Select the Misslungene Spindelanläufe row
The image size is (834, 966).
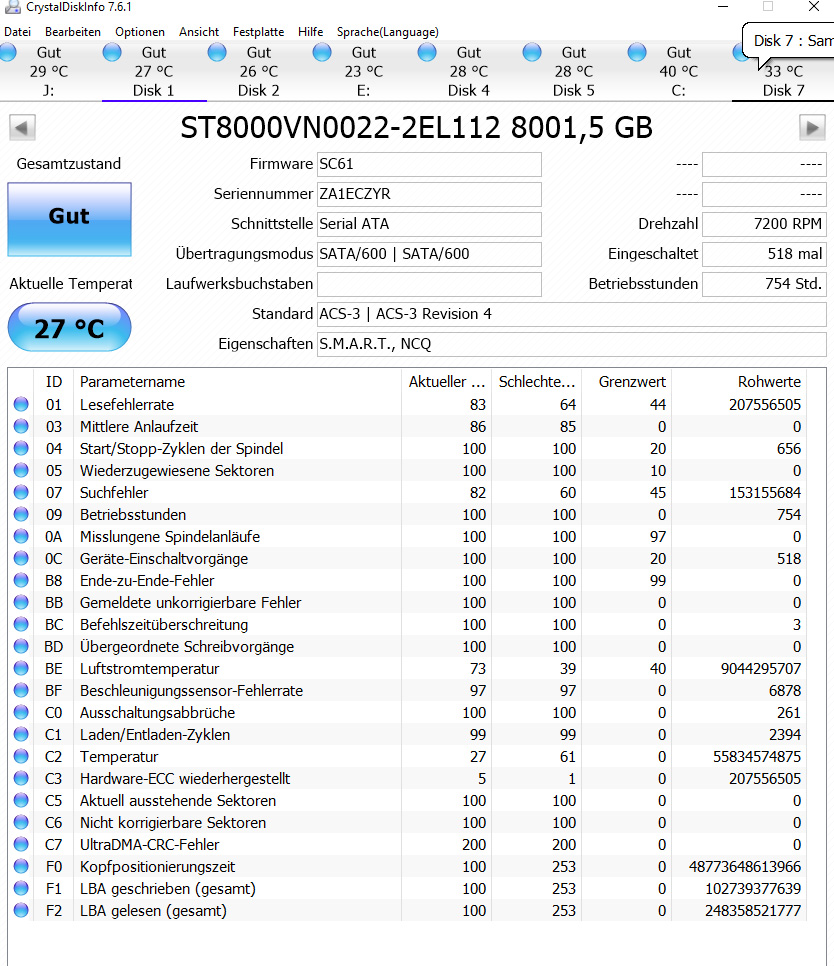point(407,537)
